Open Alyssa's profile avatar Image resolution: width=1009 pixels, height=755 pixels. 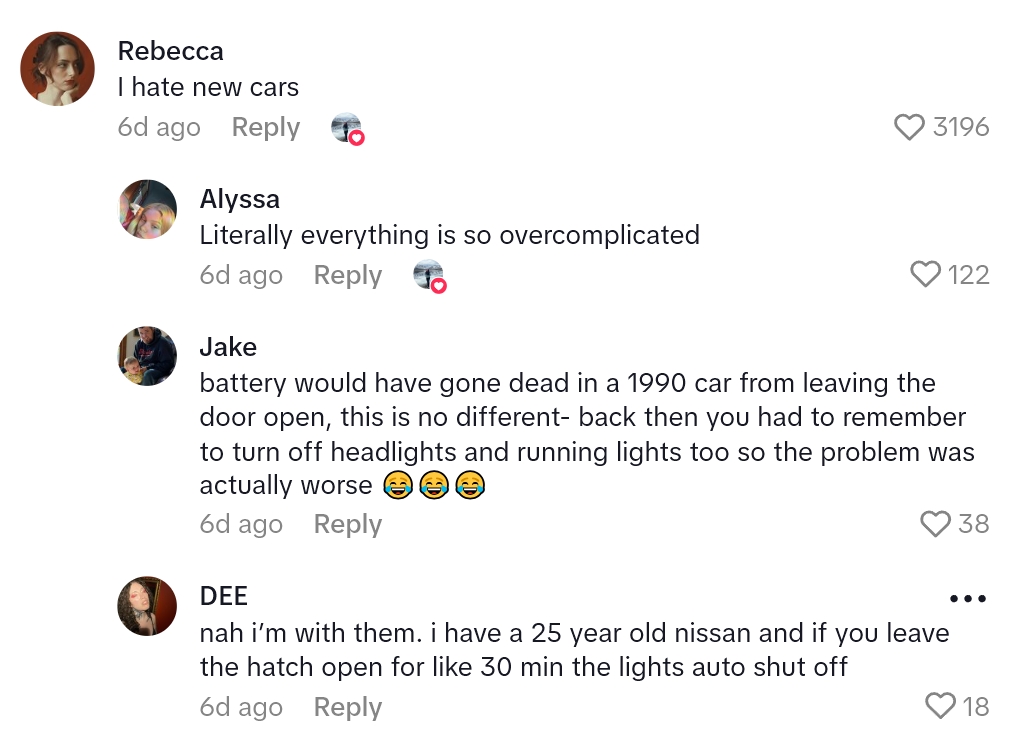point(148,209)
